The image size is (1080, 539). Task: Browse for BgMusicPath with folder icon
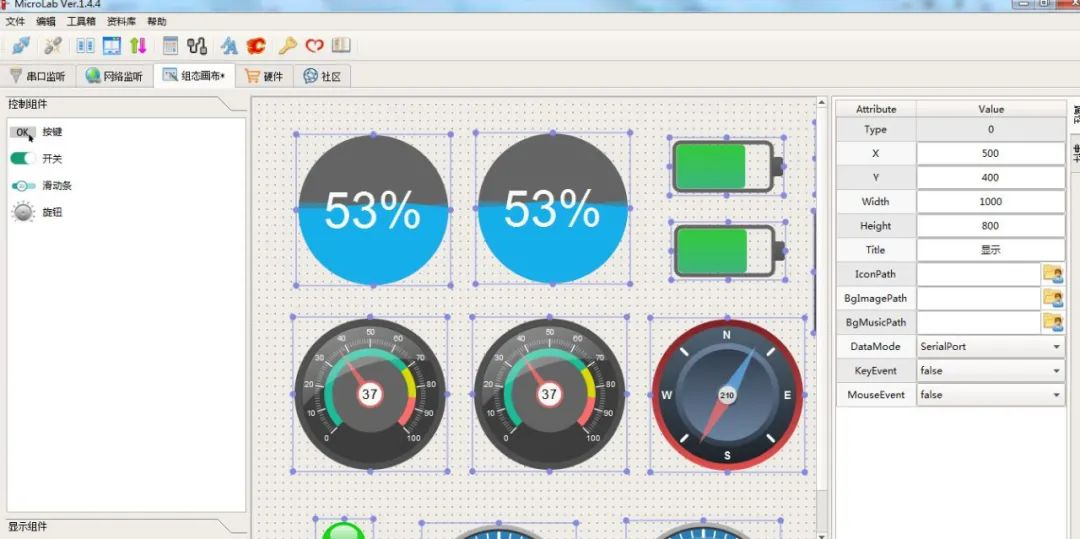point(1052,322)
